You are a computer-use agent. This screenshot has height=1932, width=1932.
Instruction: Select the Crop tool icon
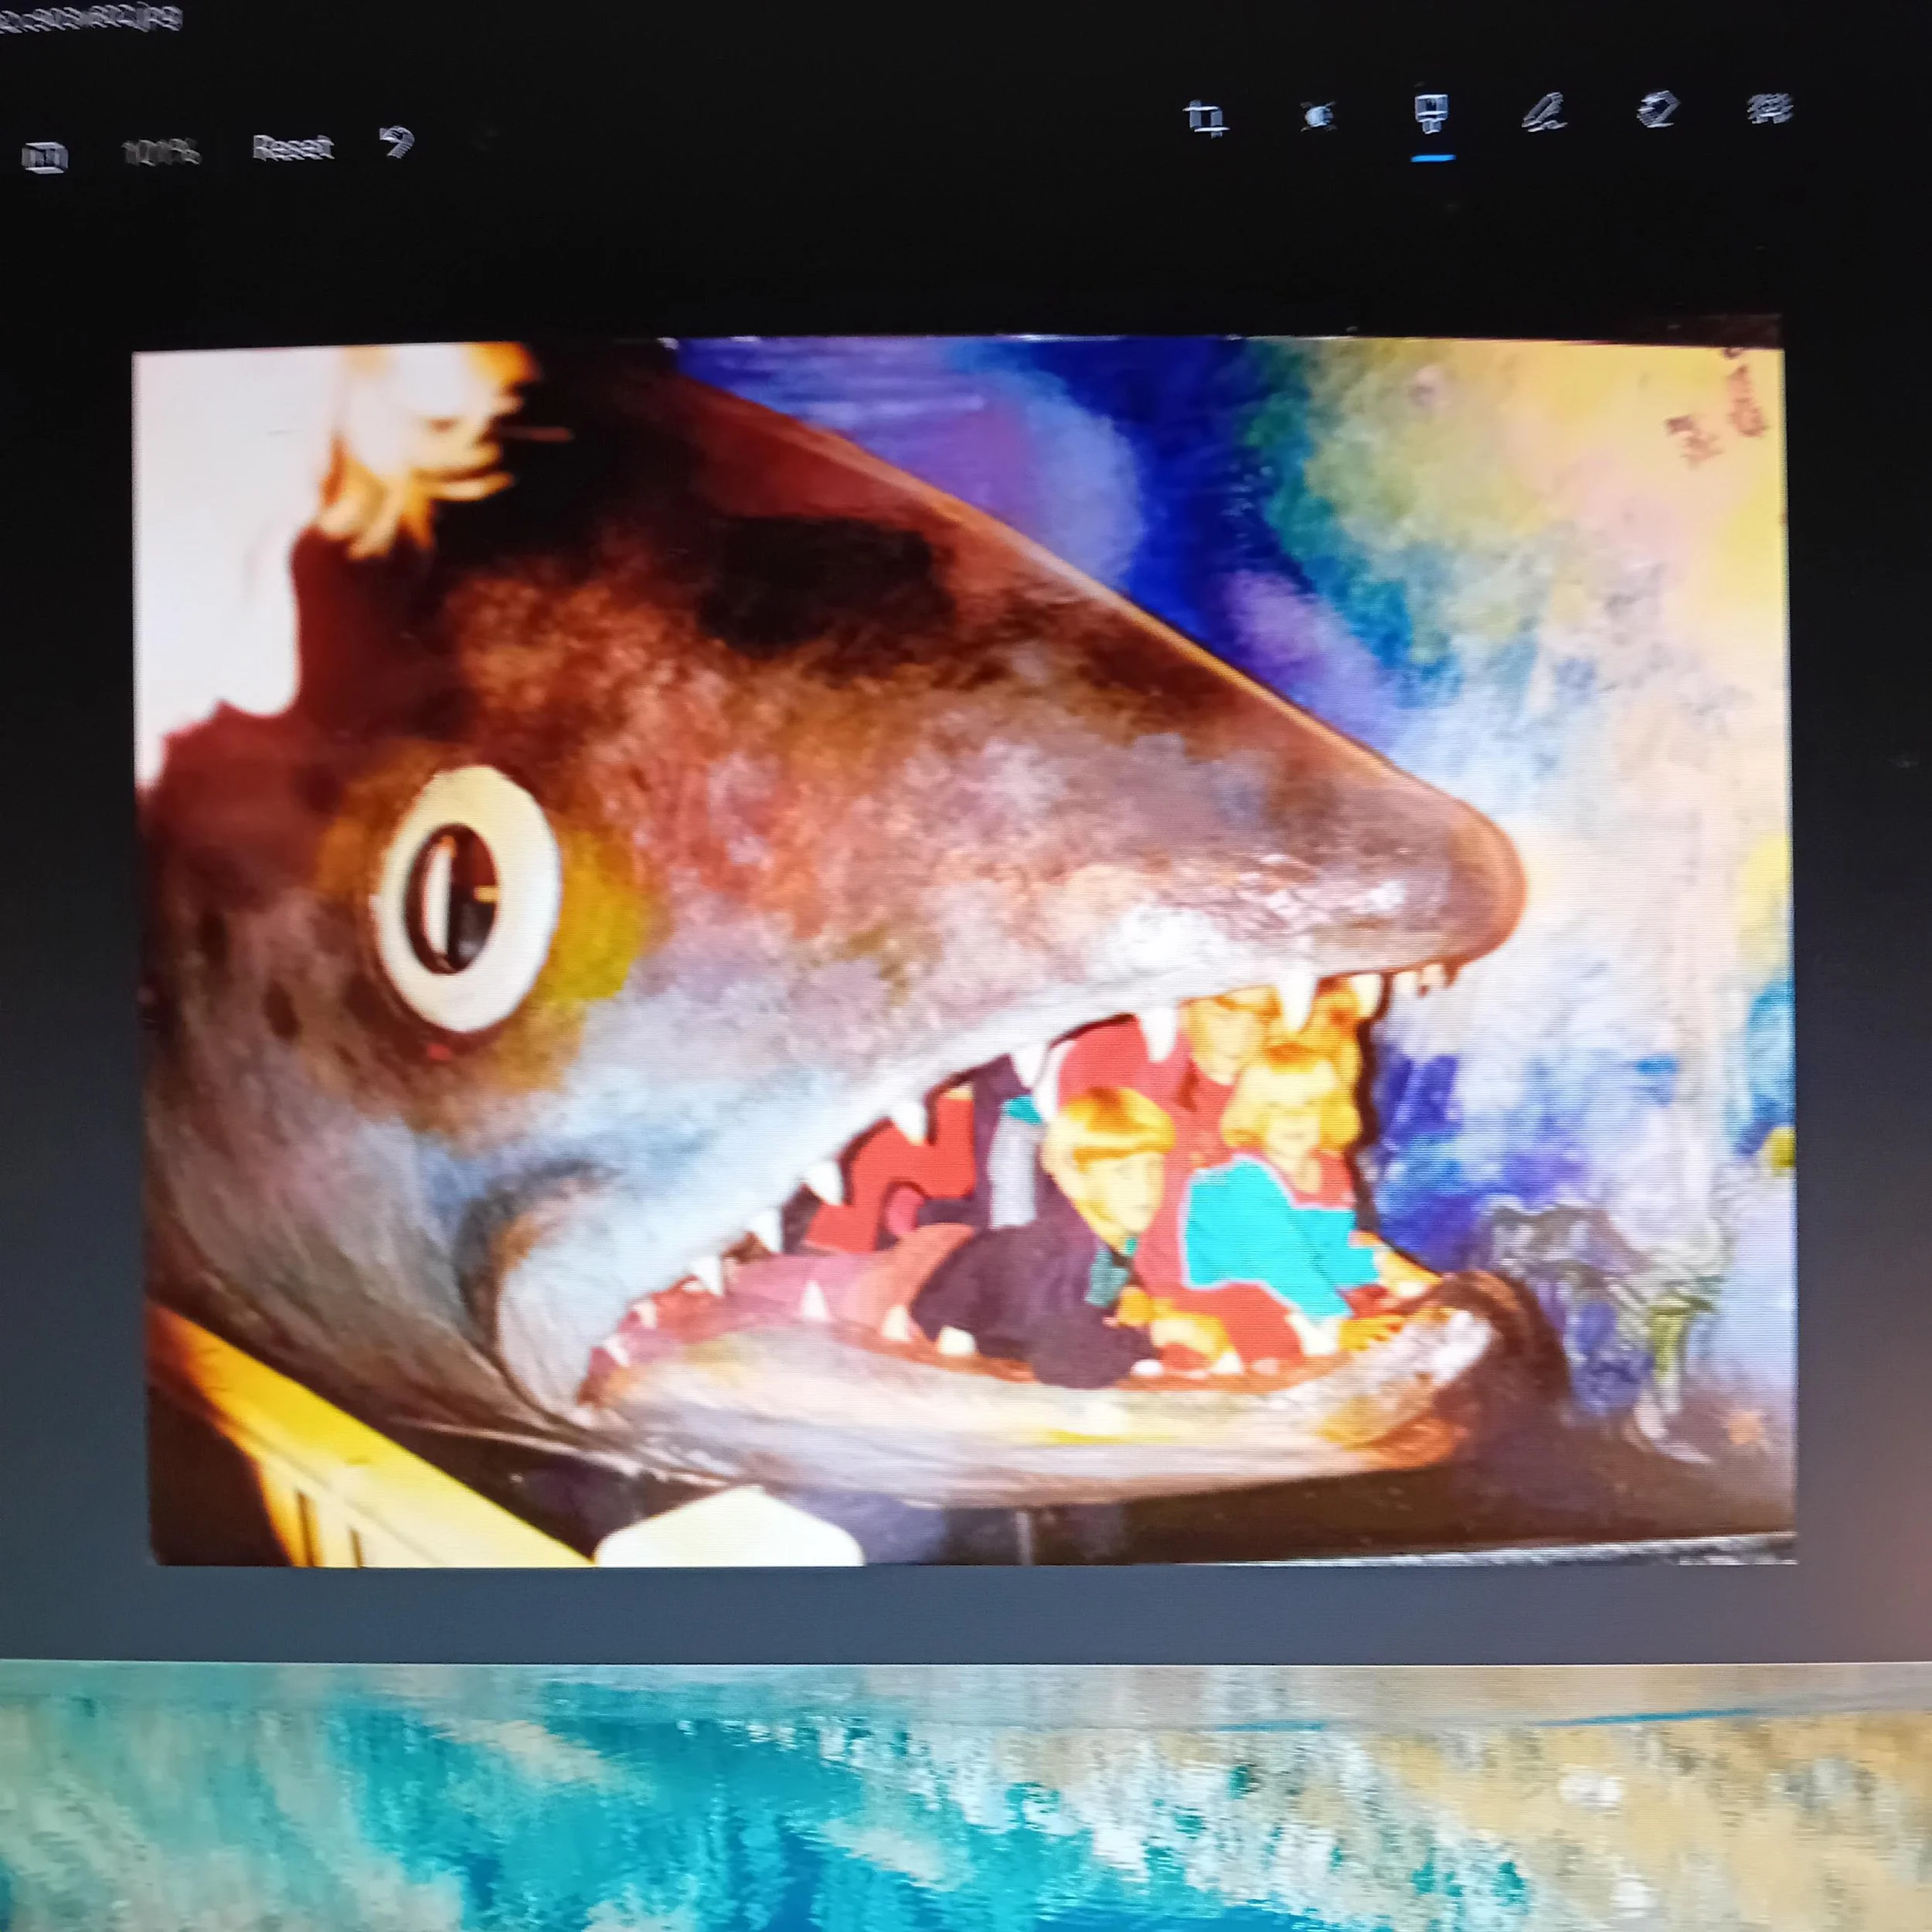point(1207,118)
